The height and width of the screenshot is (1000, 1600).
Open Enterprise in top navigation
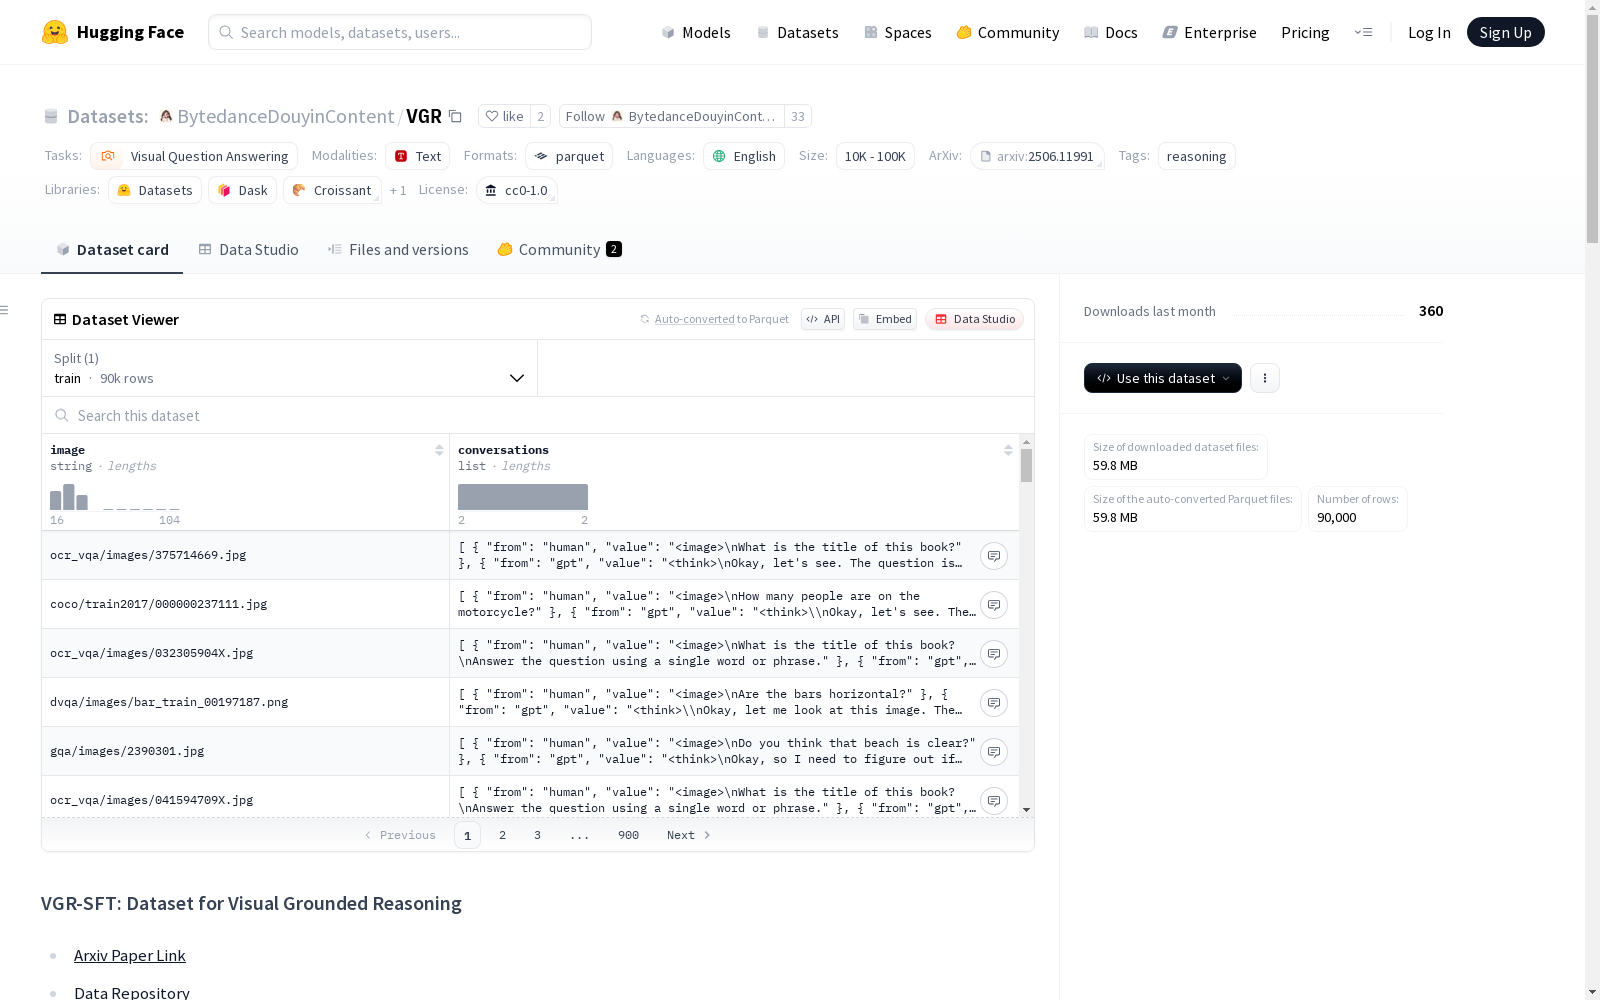point(1210,32)
